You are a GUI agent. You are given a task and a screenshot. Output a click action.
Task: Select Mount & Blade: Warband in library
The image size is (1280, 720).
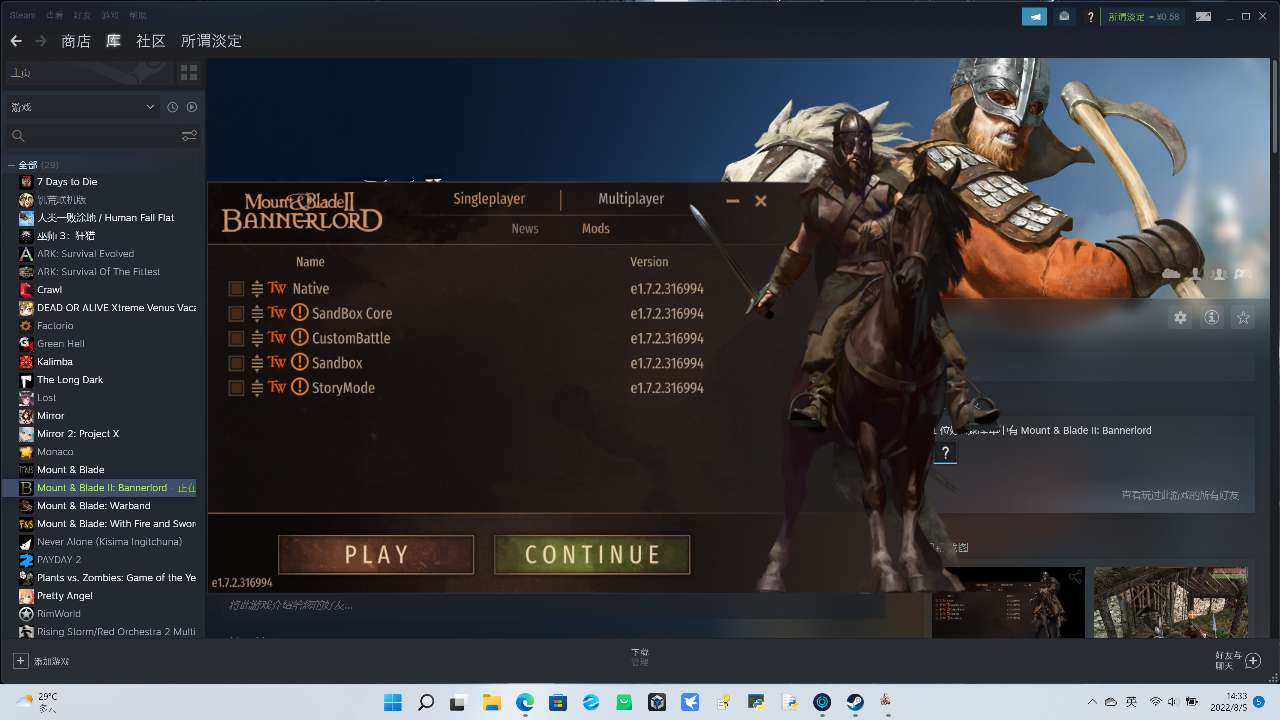coord(94,506)
